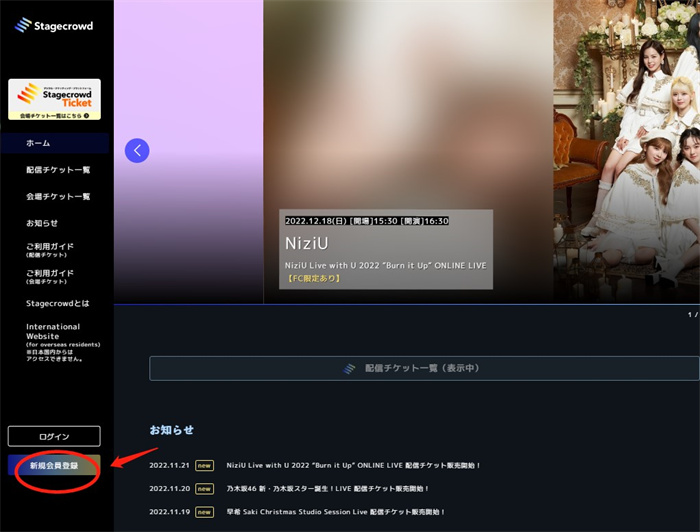The image size is (700, 532).
Task: Open the NiziU event info card
Action: [386, 249]
